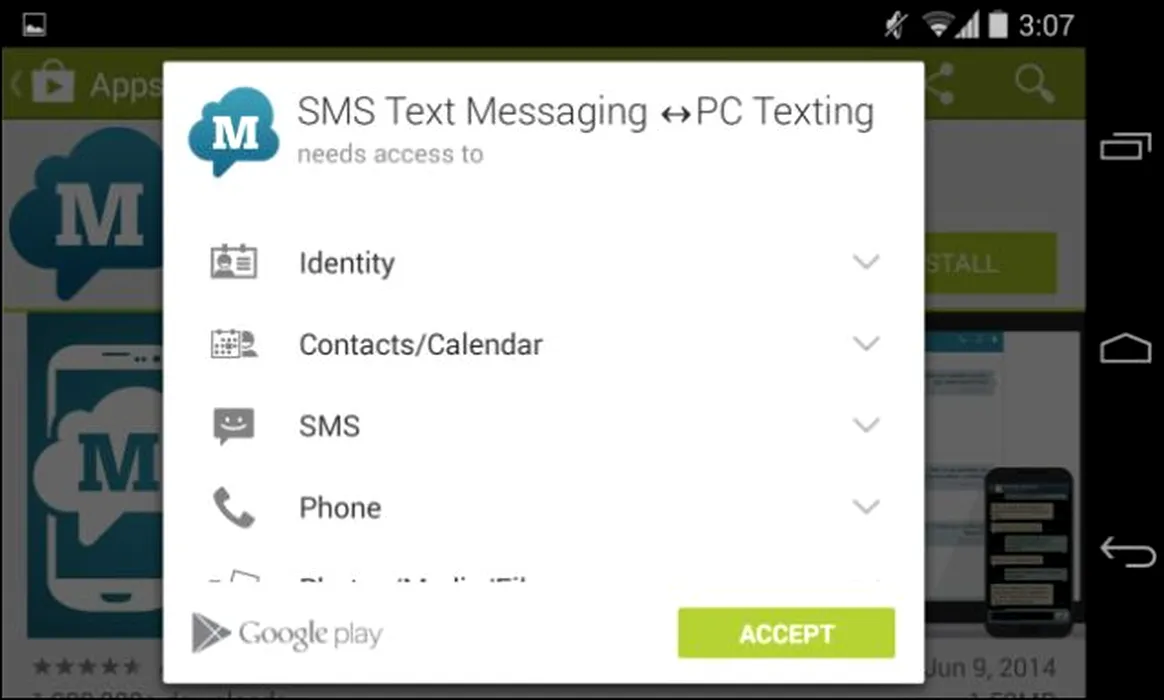Expand the Identity permission chevron
Image resolution: width=1164 pixels, height=700 pixels.
click(866, 262)
